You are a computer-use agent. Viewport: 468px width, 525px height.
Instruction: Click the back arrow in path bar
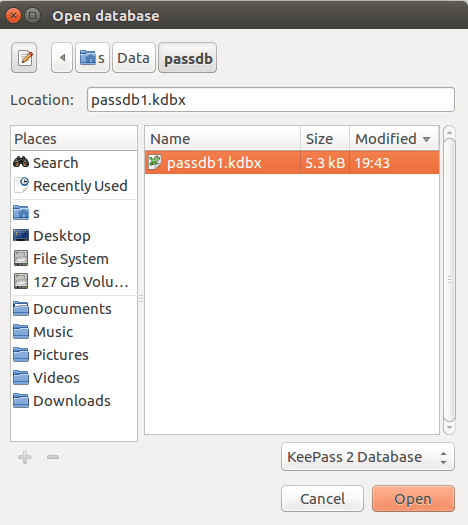pyautogui.click(x=62, y=58)
